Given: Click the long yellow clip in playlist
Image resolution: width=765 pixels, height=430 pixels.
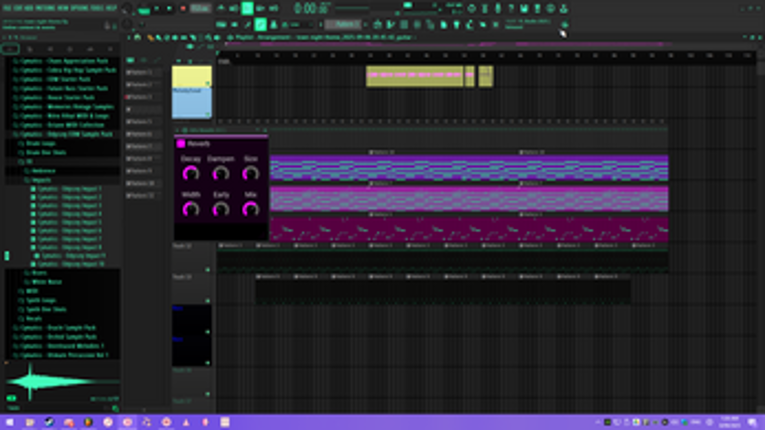Looking at the screenshot, I should pyautogui.click(x=415, y=76).
